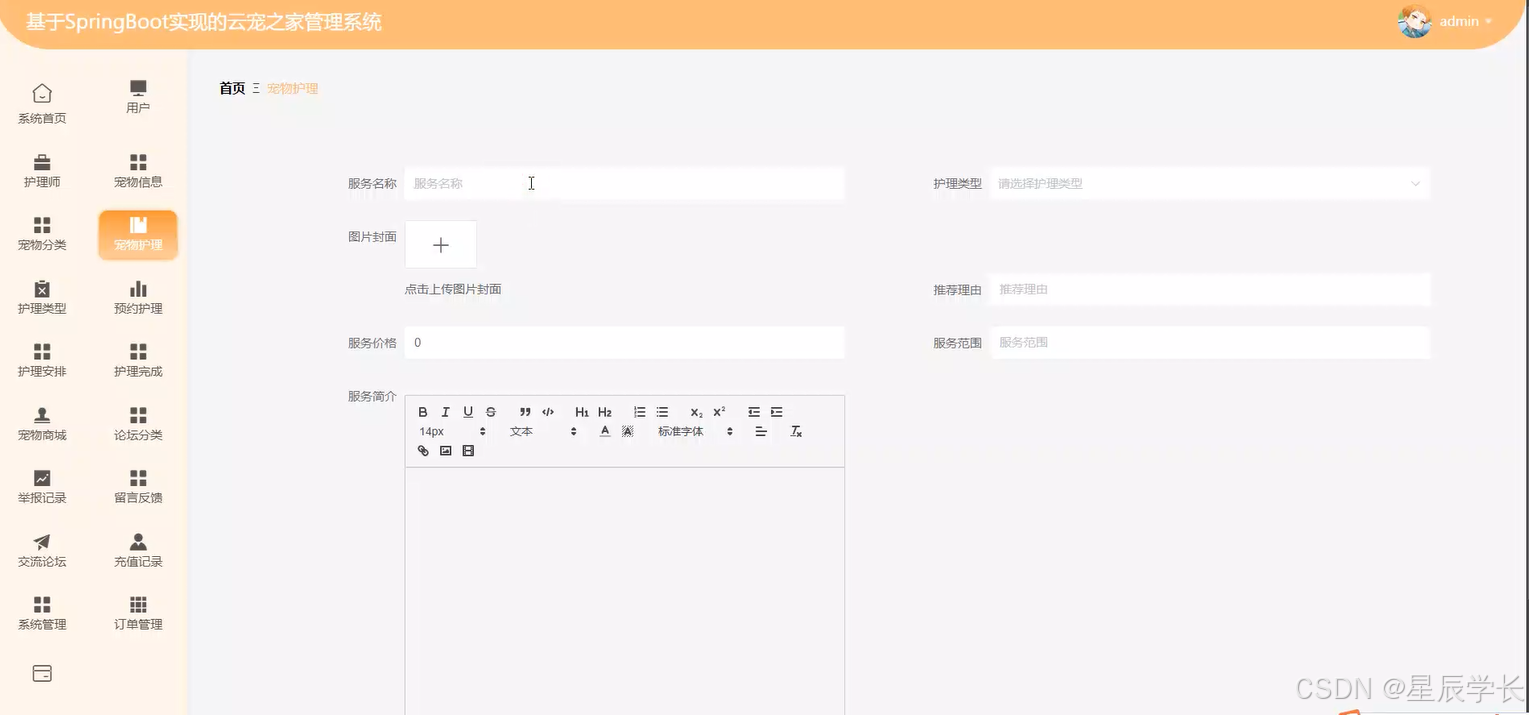Apply superscript formatting

(719, 412)
